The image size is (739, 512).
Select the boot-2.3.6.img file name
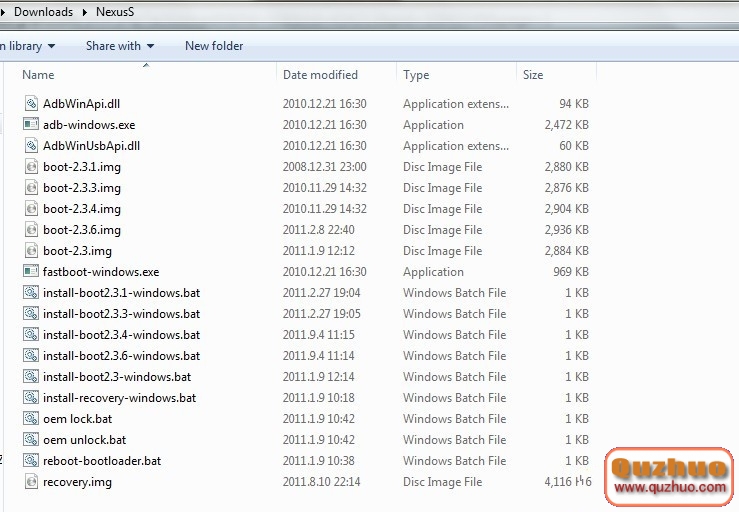coord(82,230)
